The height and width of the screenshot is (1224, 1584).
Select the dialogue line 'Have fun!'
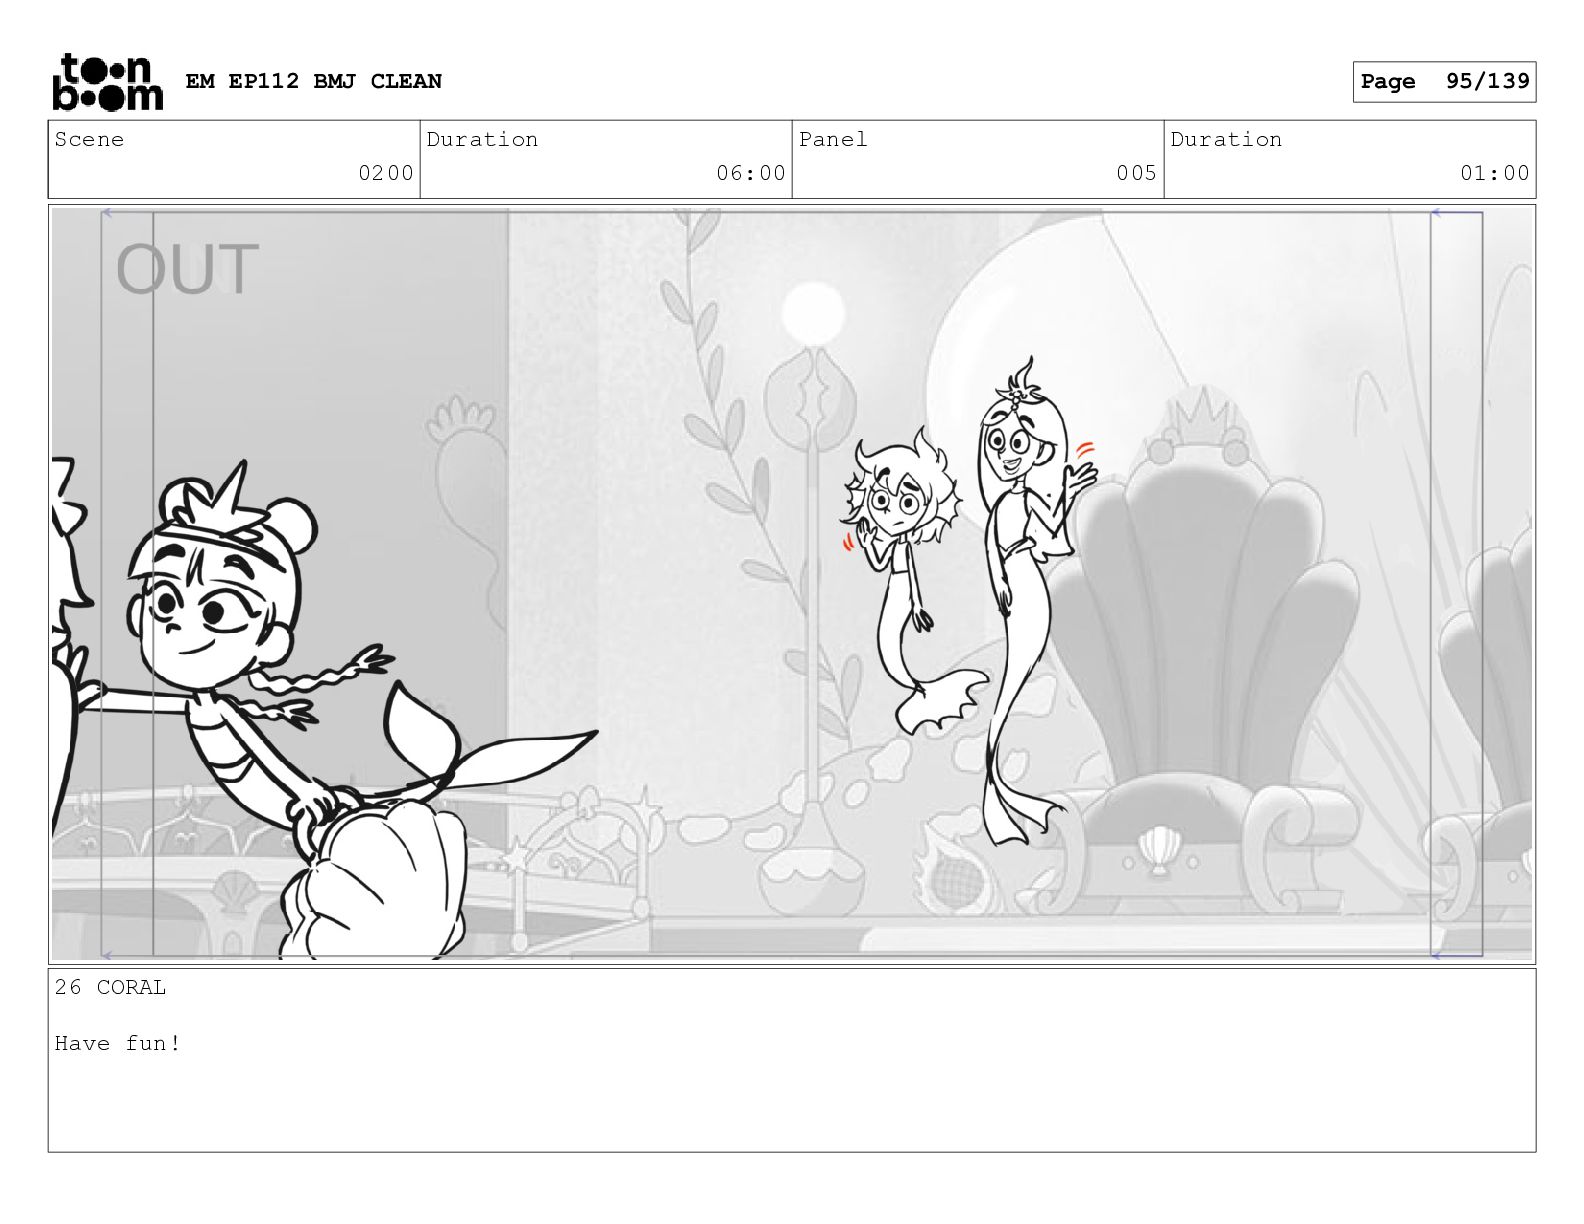(118, 1043)
